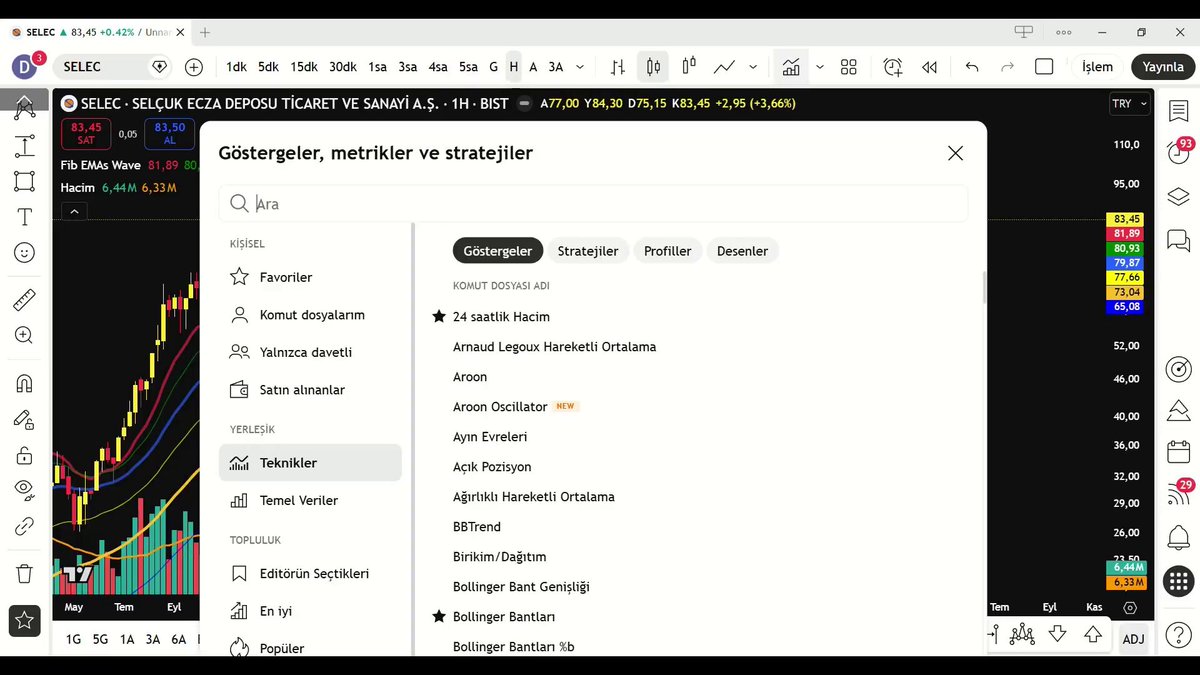Remove drawings with the trash icon
This screenshot has height=675, width=1200.
click(24, 574)
